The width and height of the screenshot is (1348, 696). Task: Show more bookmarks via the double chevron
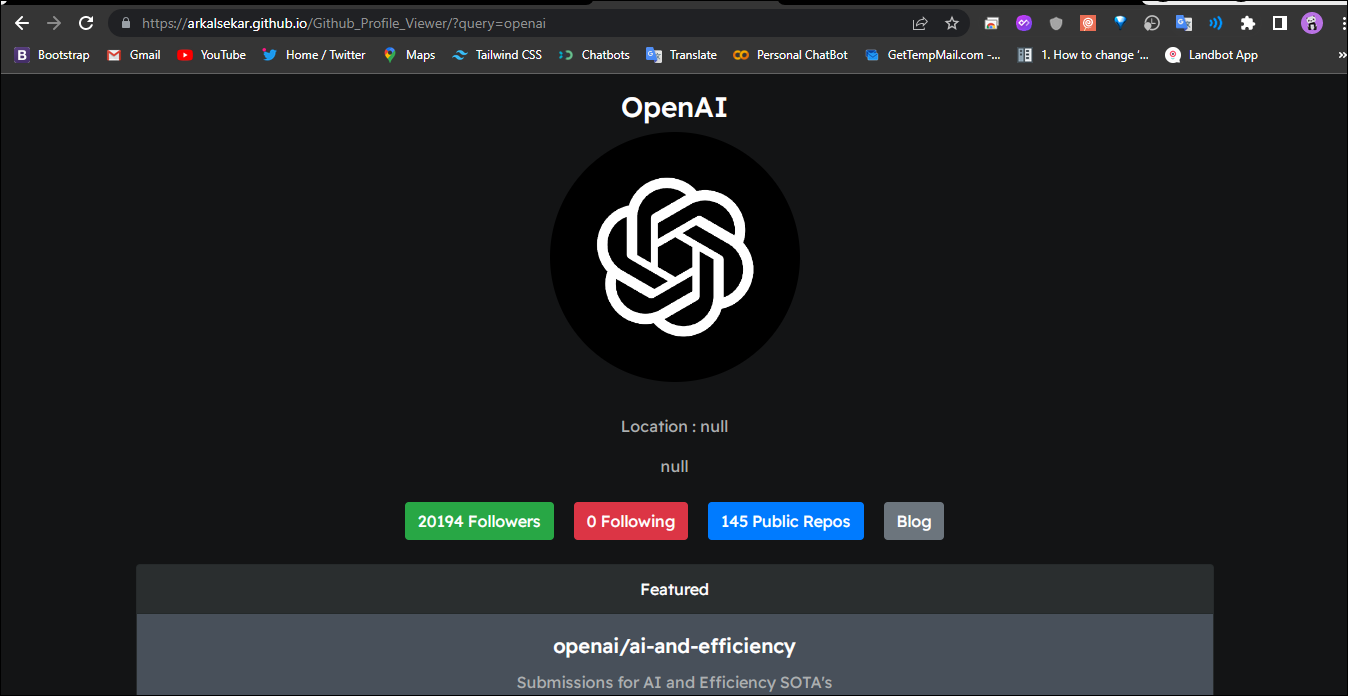pyautogui.click(x=1341, y=55)
